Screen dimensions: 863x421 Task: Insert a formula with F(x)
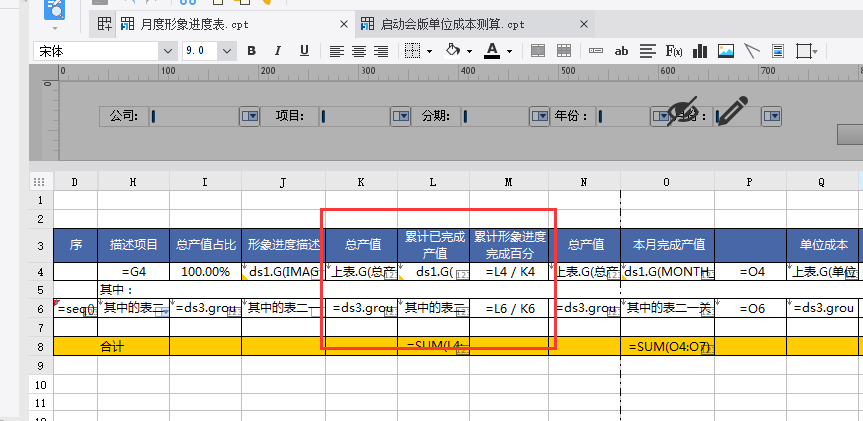(x=674, y=51)
